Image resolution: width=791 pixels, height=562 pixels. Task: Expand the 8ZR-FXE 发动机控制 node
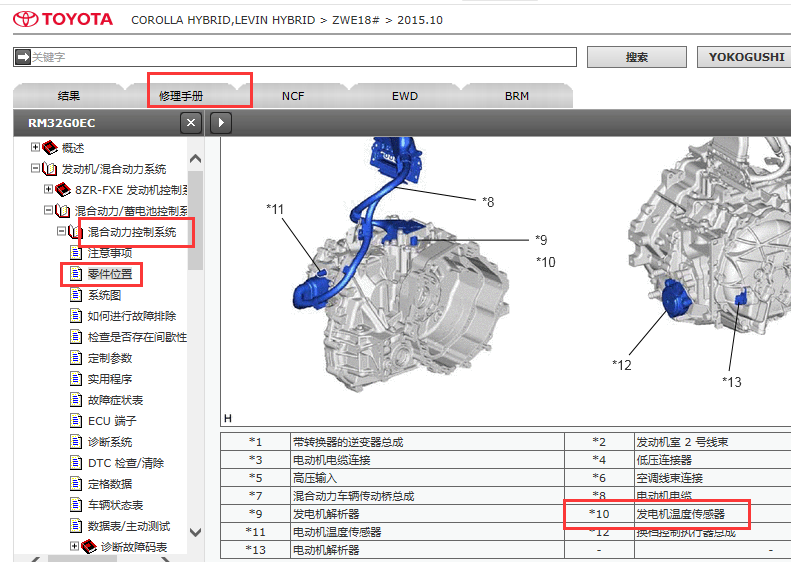48,189
